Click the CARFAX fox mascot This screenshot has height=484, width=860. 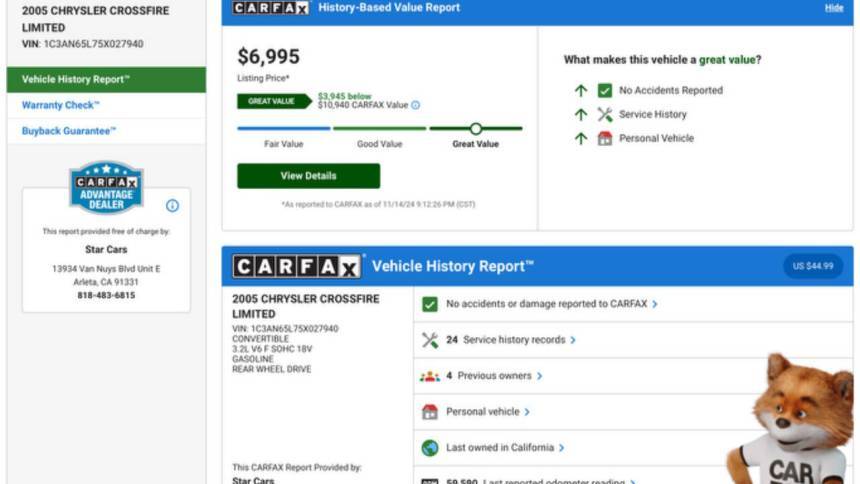click(x=791, y=420)
